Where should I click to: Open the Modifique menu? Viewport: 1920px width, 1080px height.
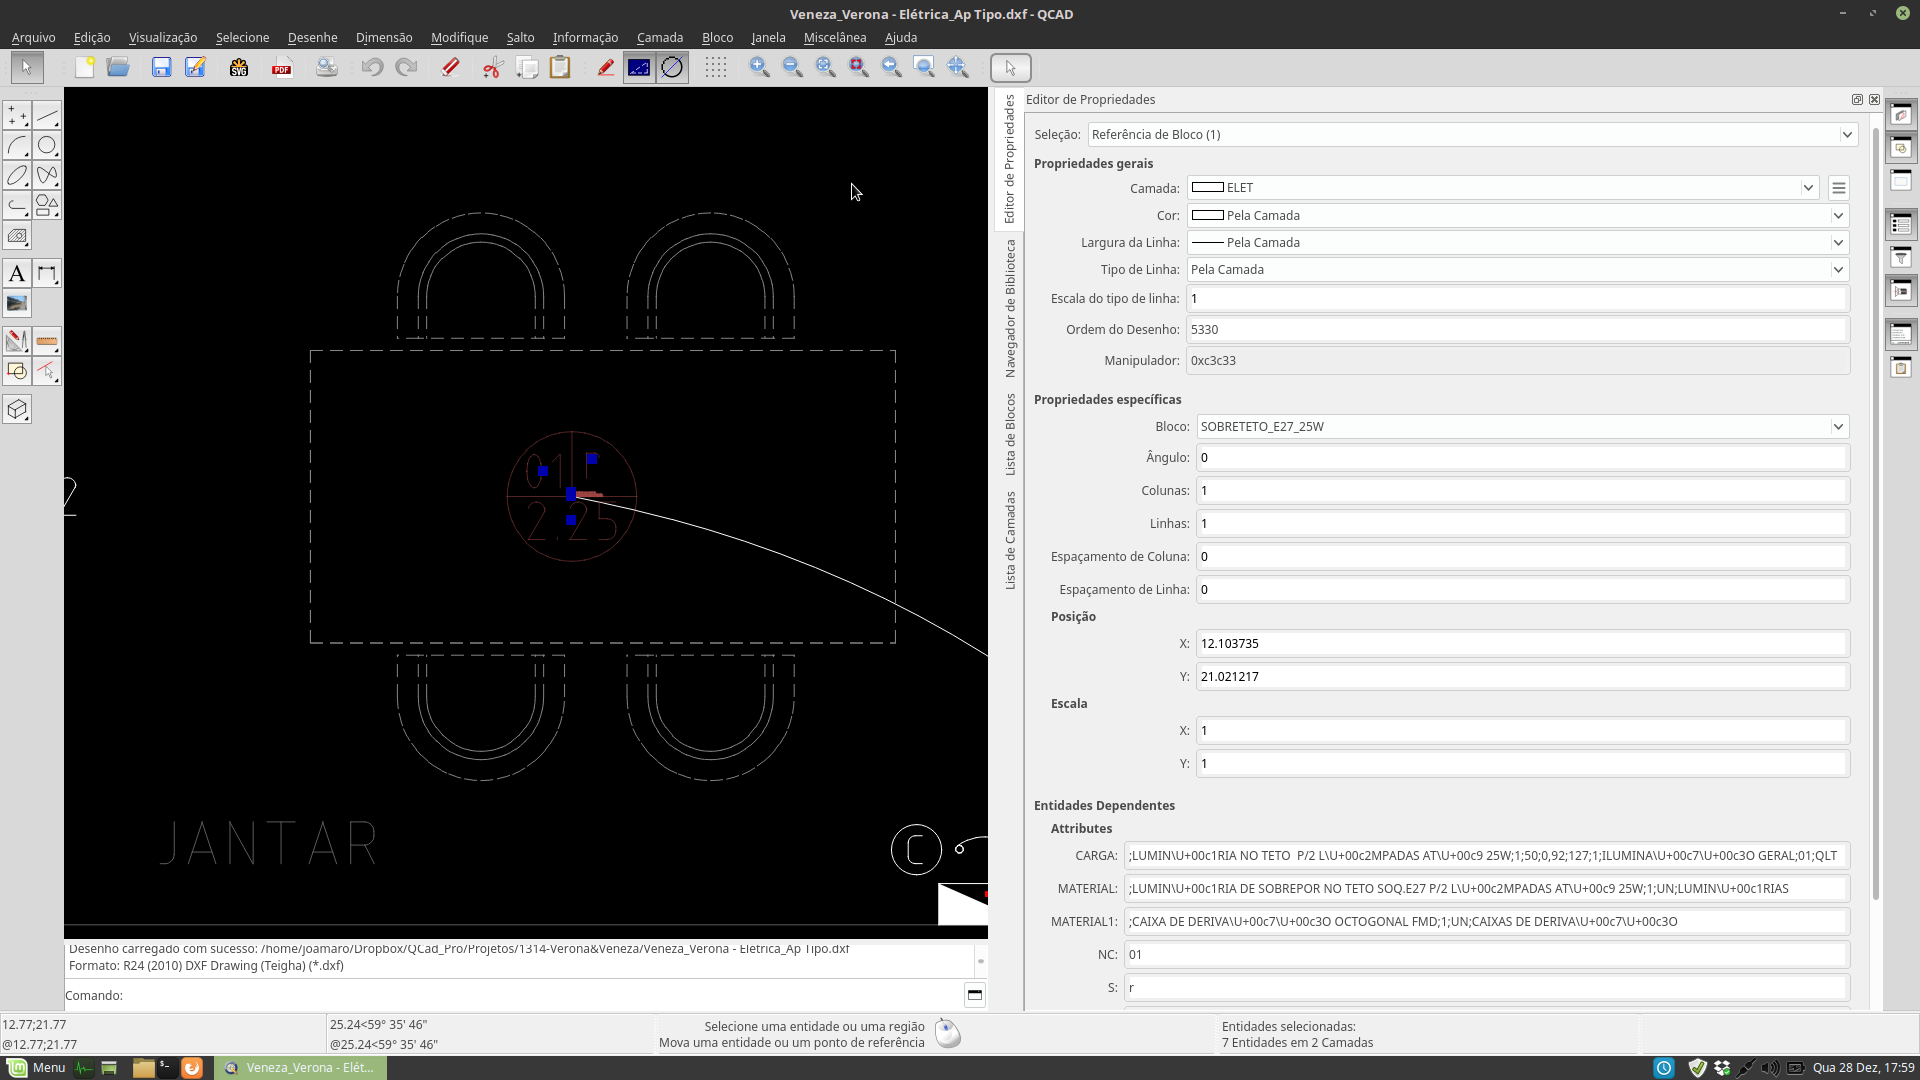pos(459,37)
